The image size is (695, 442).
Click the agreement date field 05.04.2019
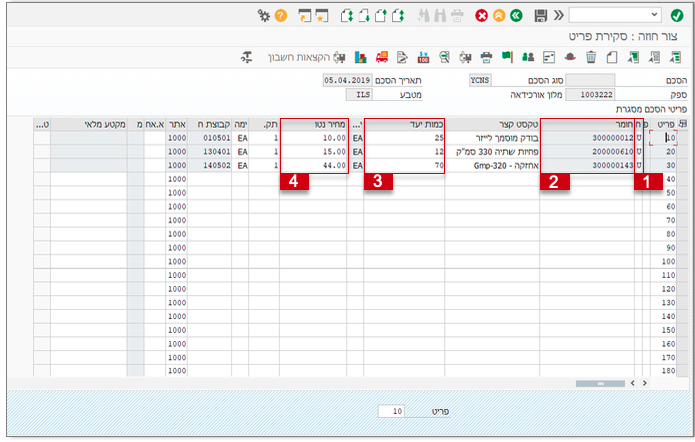pyautogui.click(x=348, y=80)
